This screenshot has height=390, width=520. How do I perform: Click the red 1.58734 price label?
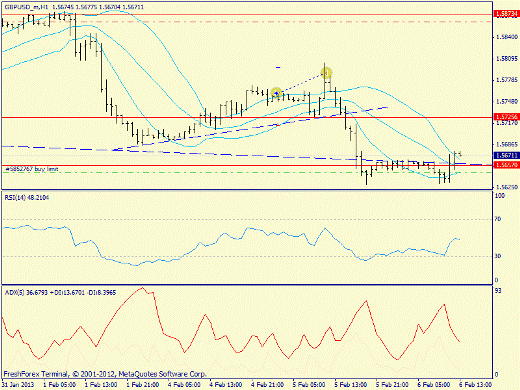click(x=507, y=14)
